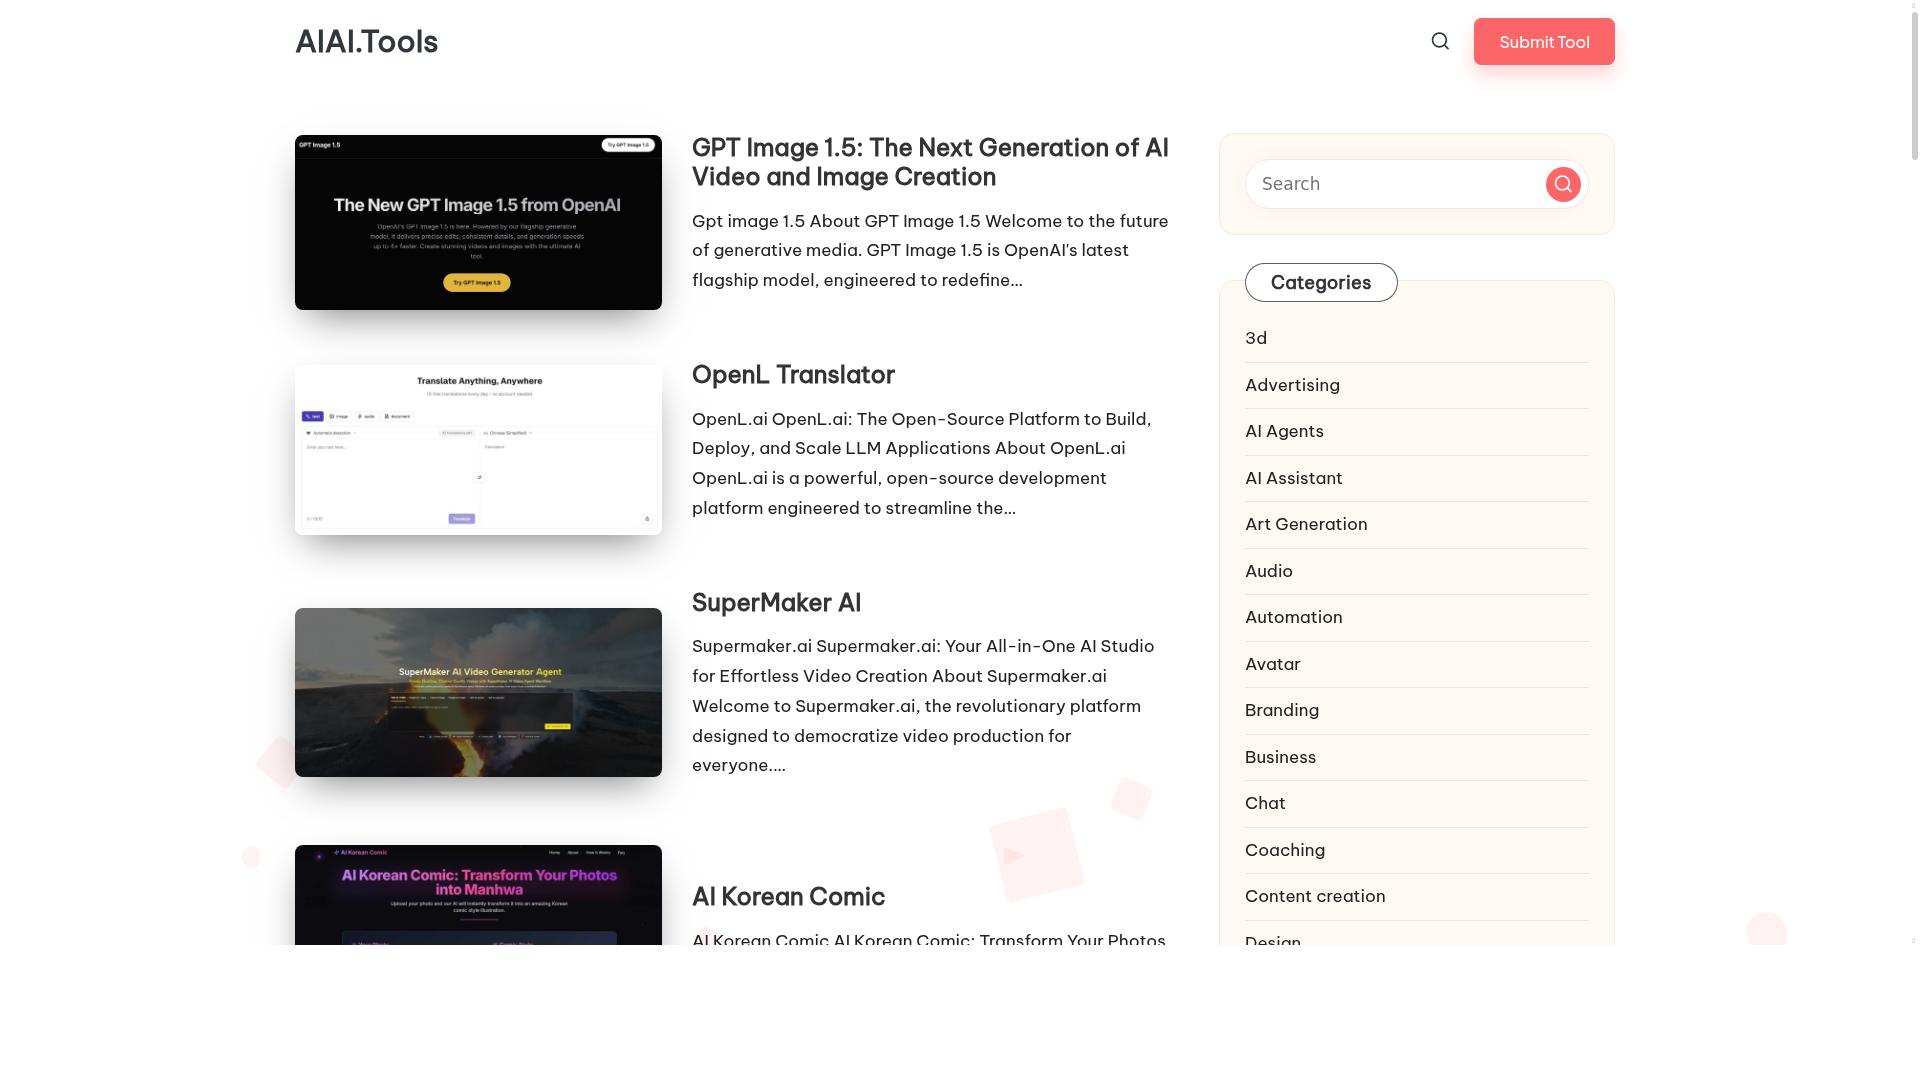Viewport: 1920px width, 1080px height.
Task: Select the Branding category
Action: pos(1282,710)
